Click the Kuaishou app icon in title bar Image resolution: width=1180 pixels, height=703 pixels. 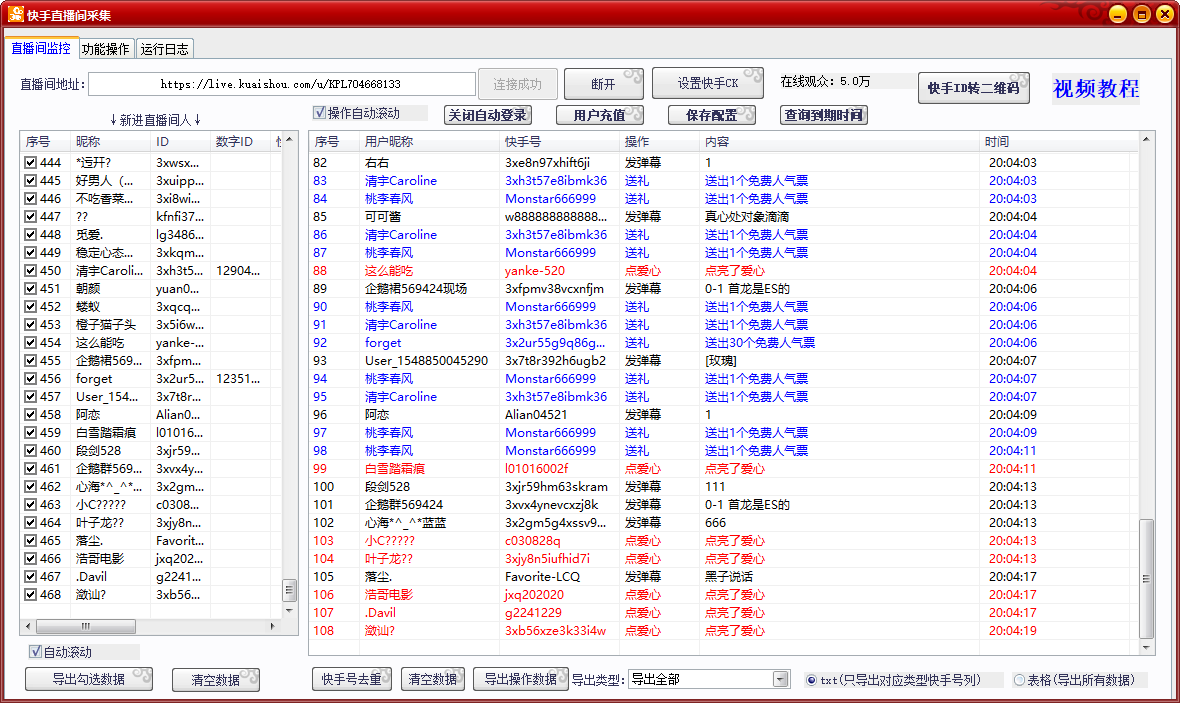coord(16,14)
